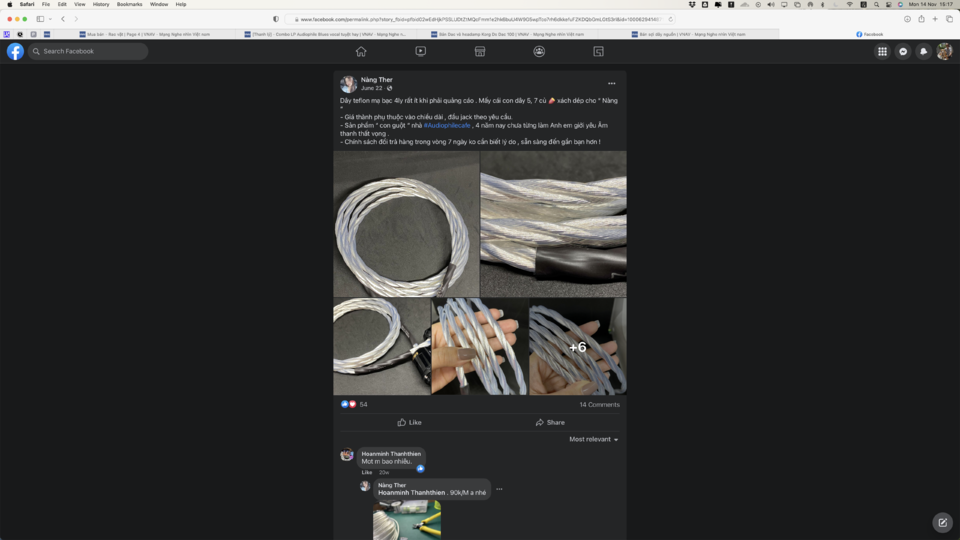This screenshot has height=540, width=960.
Task: Open the three-dot options on Nàng Ther's reply
Action: coord(500,489)
